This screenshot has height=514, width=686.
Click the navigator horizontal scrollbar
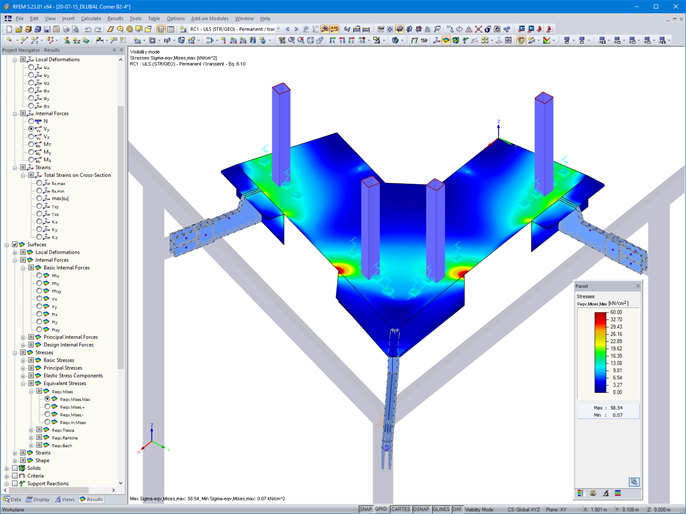pos(49,490)
